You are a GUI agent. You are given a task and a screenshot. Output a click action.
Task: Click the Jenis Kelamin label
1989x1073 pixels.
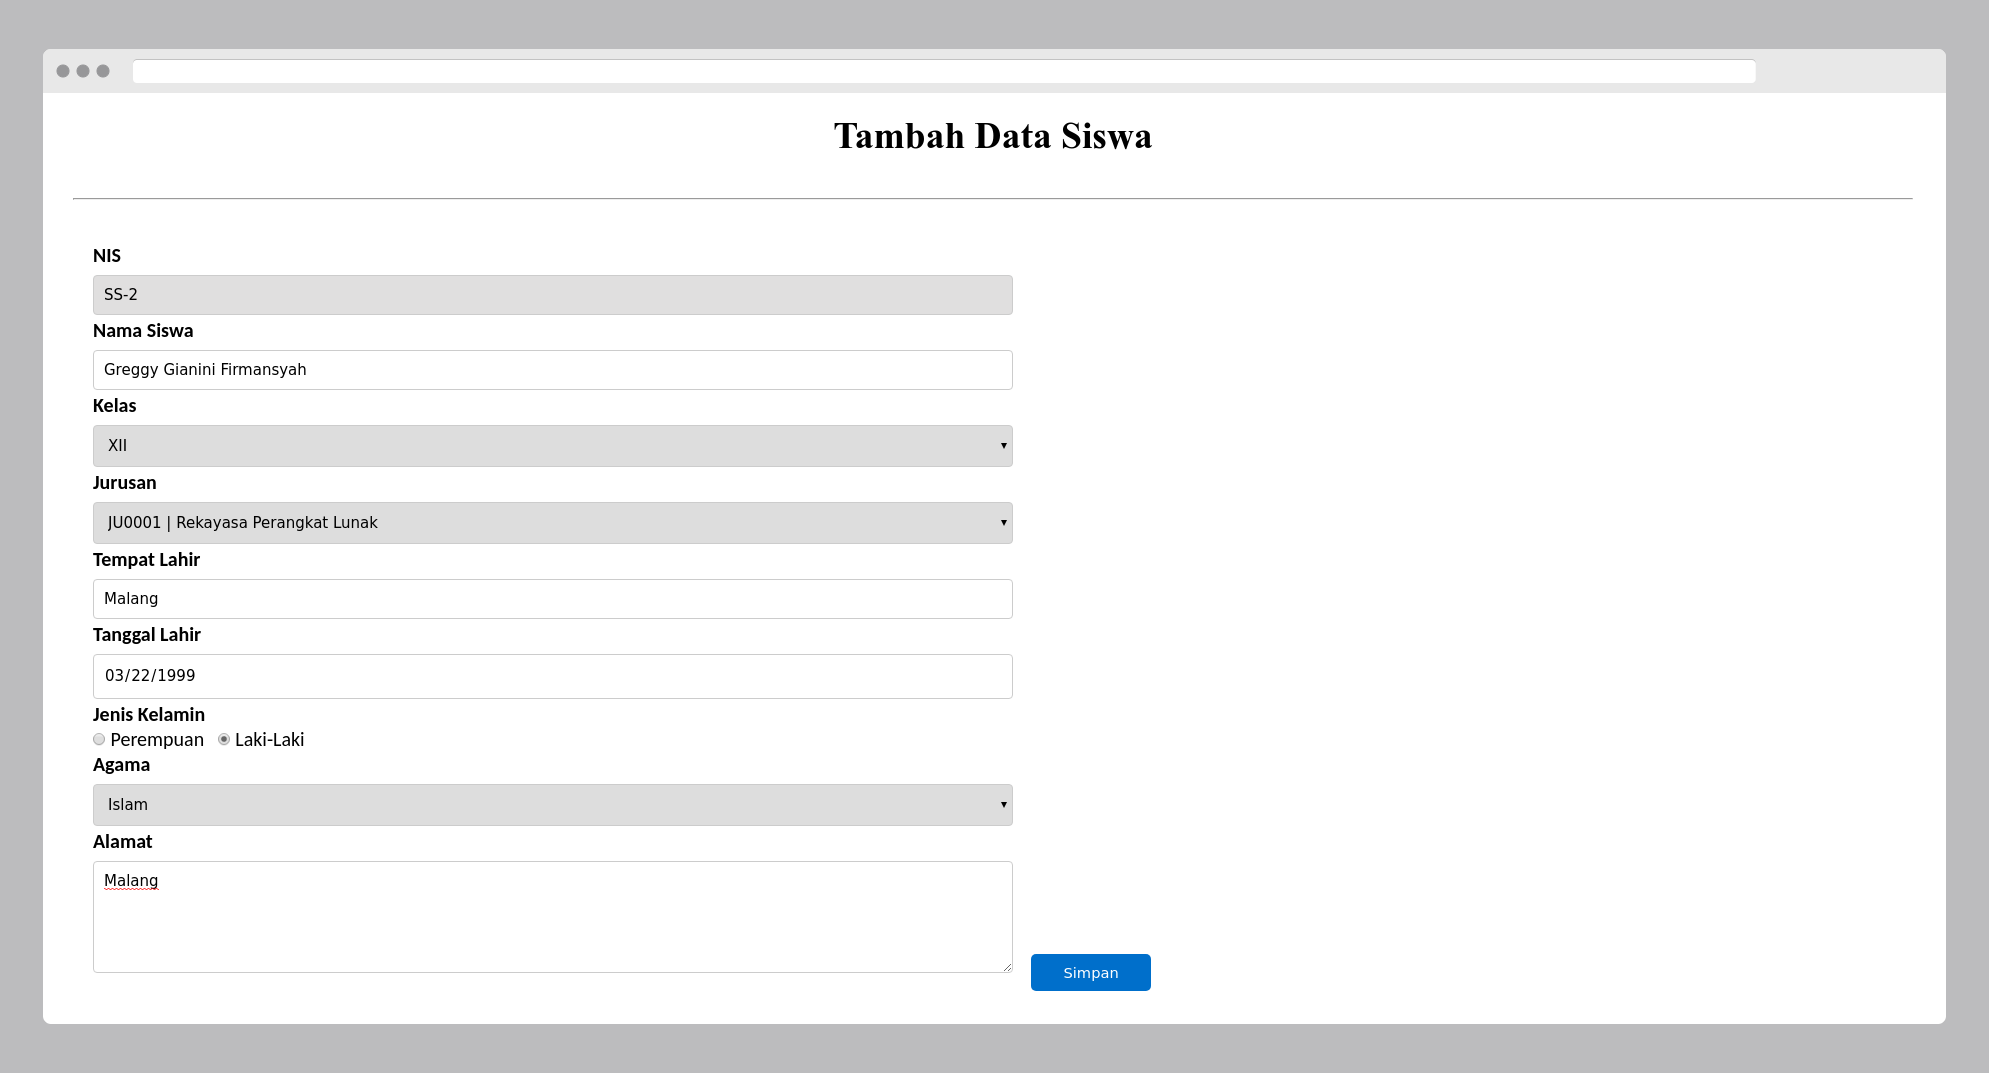tap(148, 714)
